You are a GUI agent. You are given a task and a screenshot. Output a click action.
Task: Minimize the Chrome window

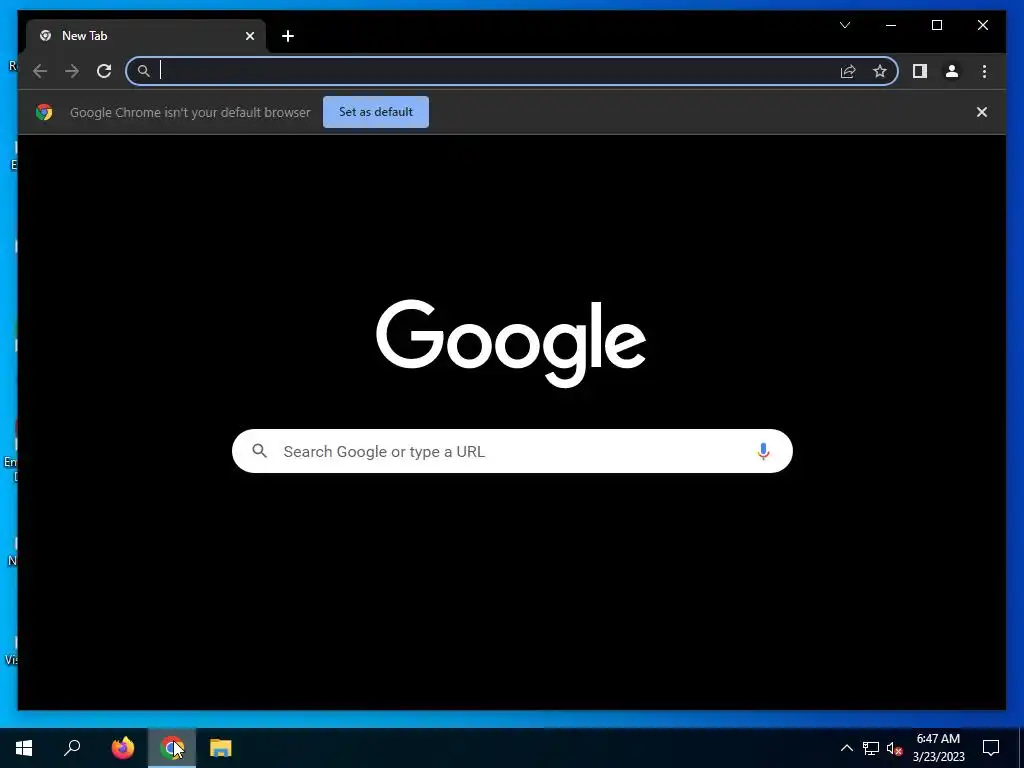click(891, 25)
